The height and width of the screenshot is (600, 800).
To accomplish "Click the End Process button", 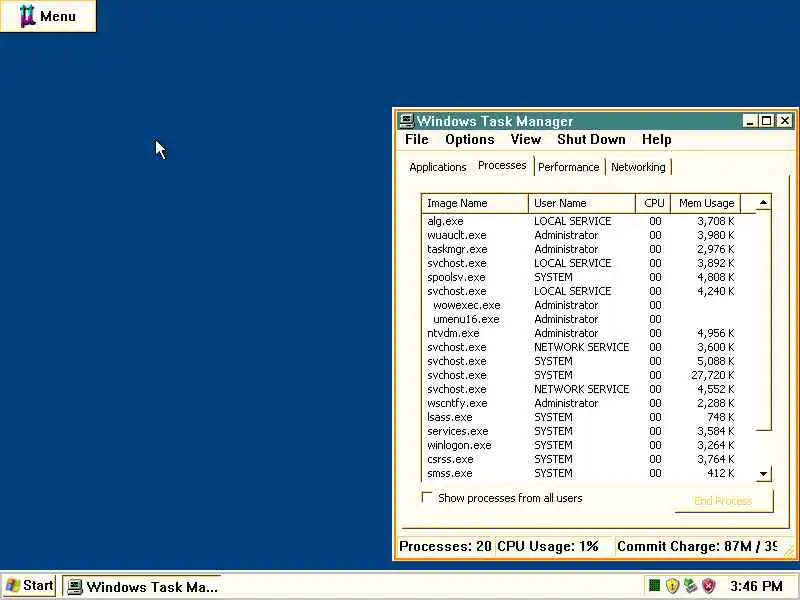I will (723, 501).
